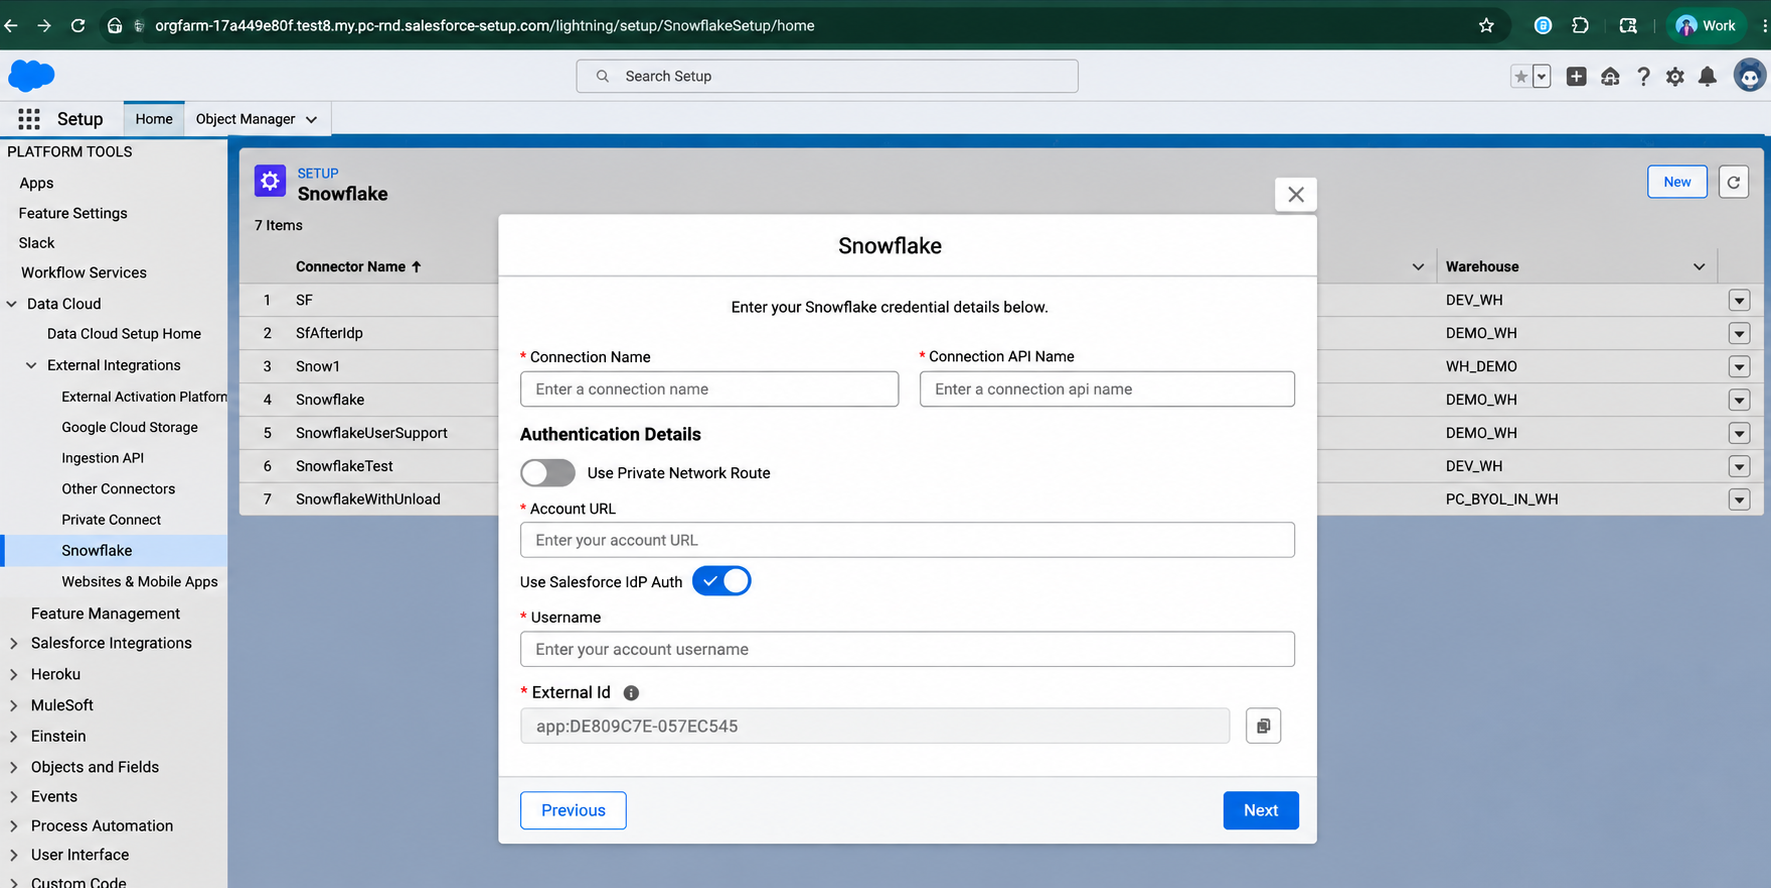This screenshot has width=1771, height=888.
Task: Refresh the Snowflake connector list
Action: tap(1734, 182)
